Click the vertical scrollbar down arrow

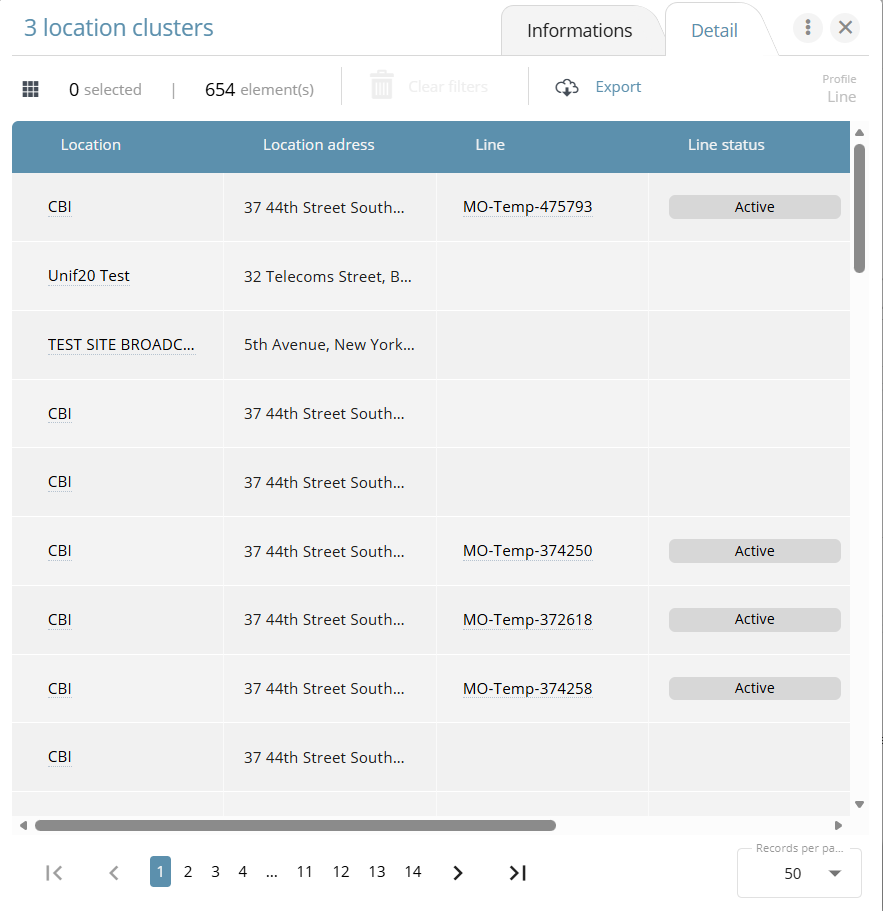click(859, 804)
